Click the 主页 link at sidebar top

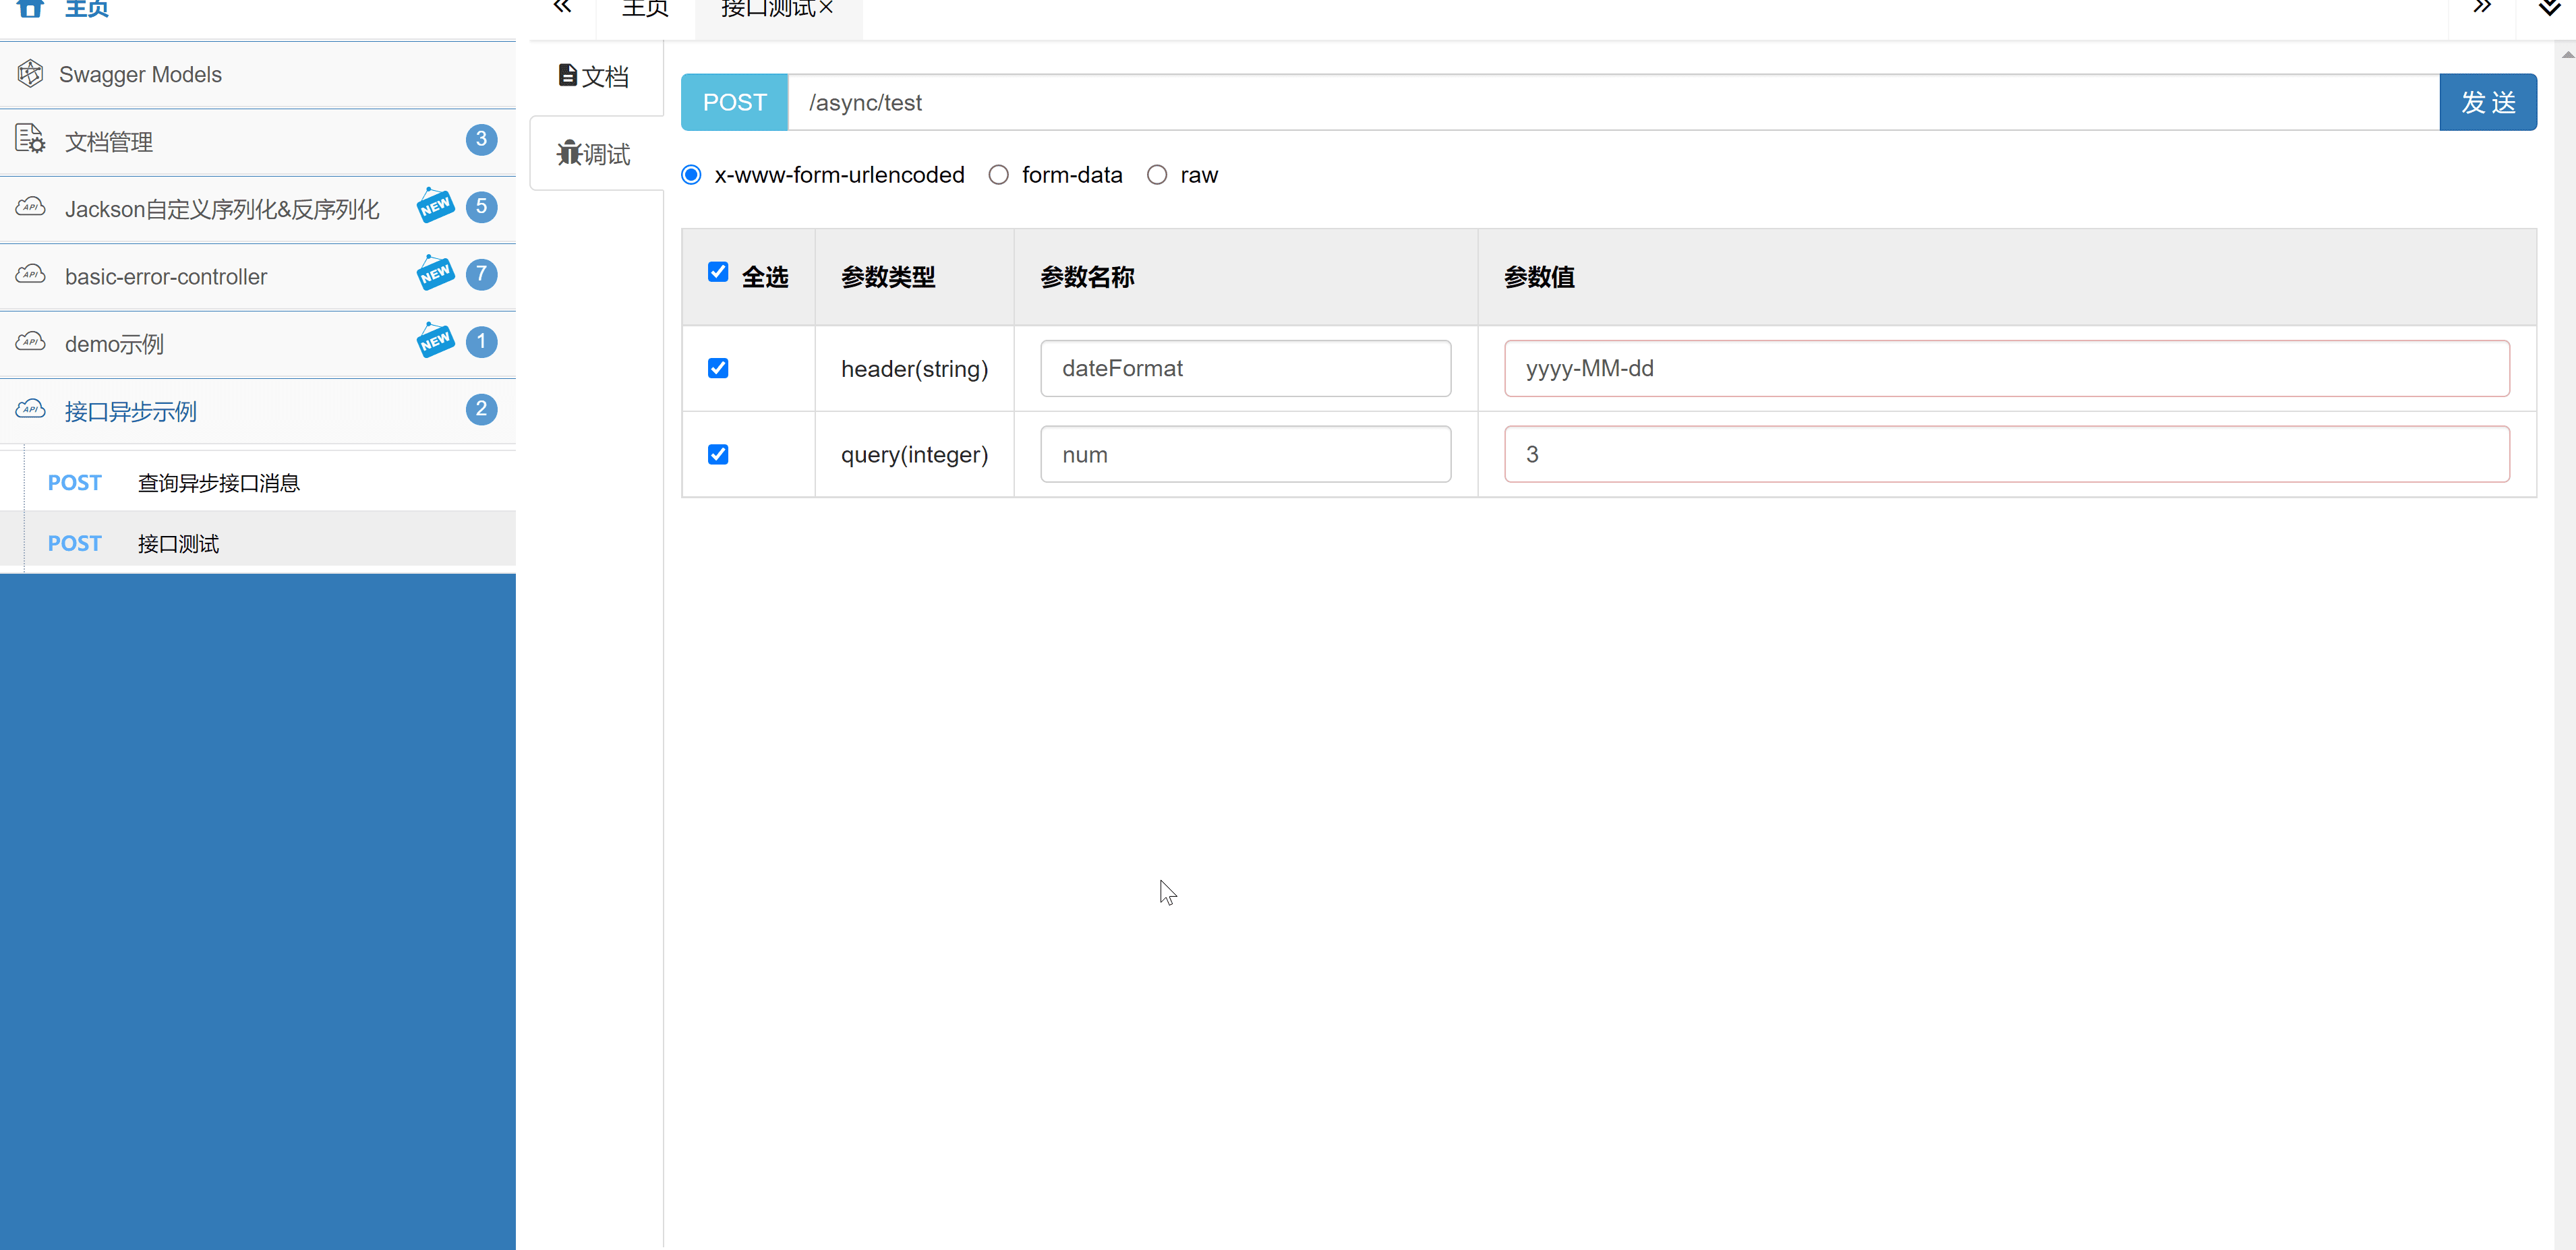coord(86,9)
